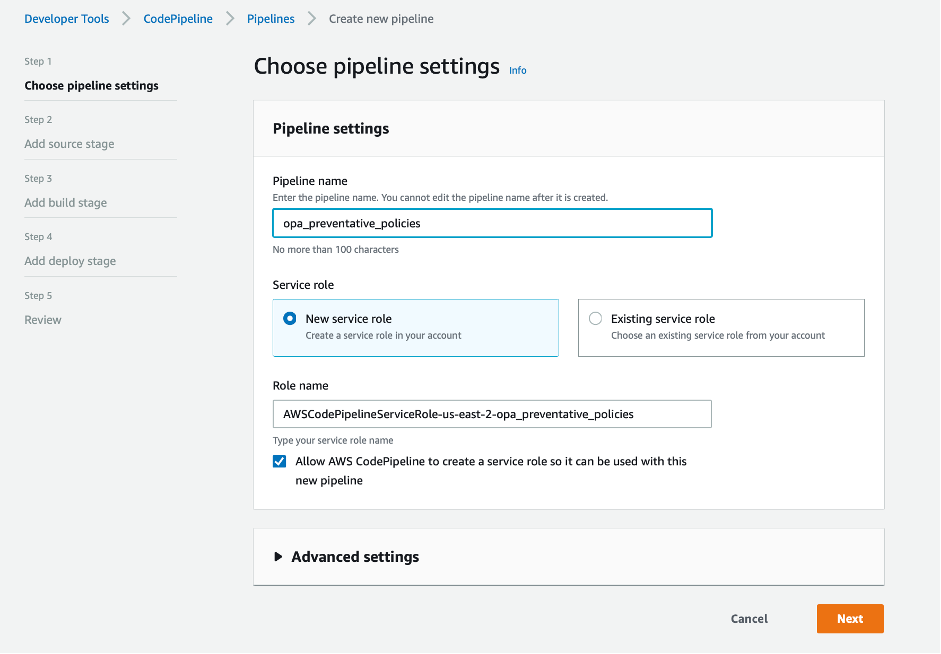
Task: Choose Existing service role instead
Action: tap(596, 318)
